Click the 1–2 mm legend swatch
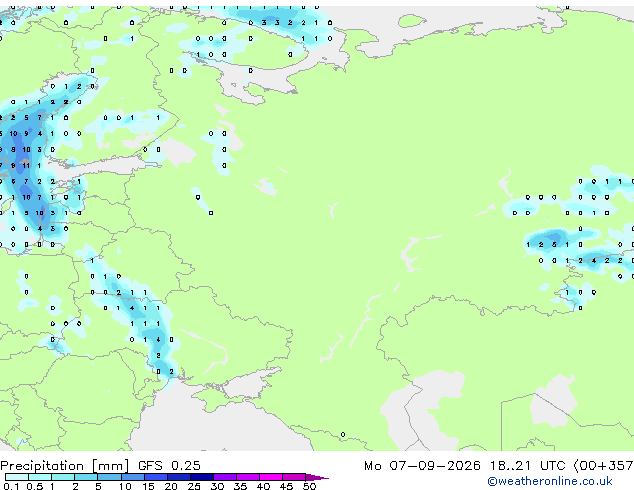The image size is (634, 490). click(x=63, y=477)
